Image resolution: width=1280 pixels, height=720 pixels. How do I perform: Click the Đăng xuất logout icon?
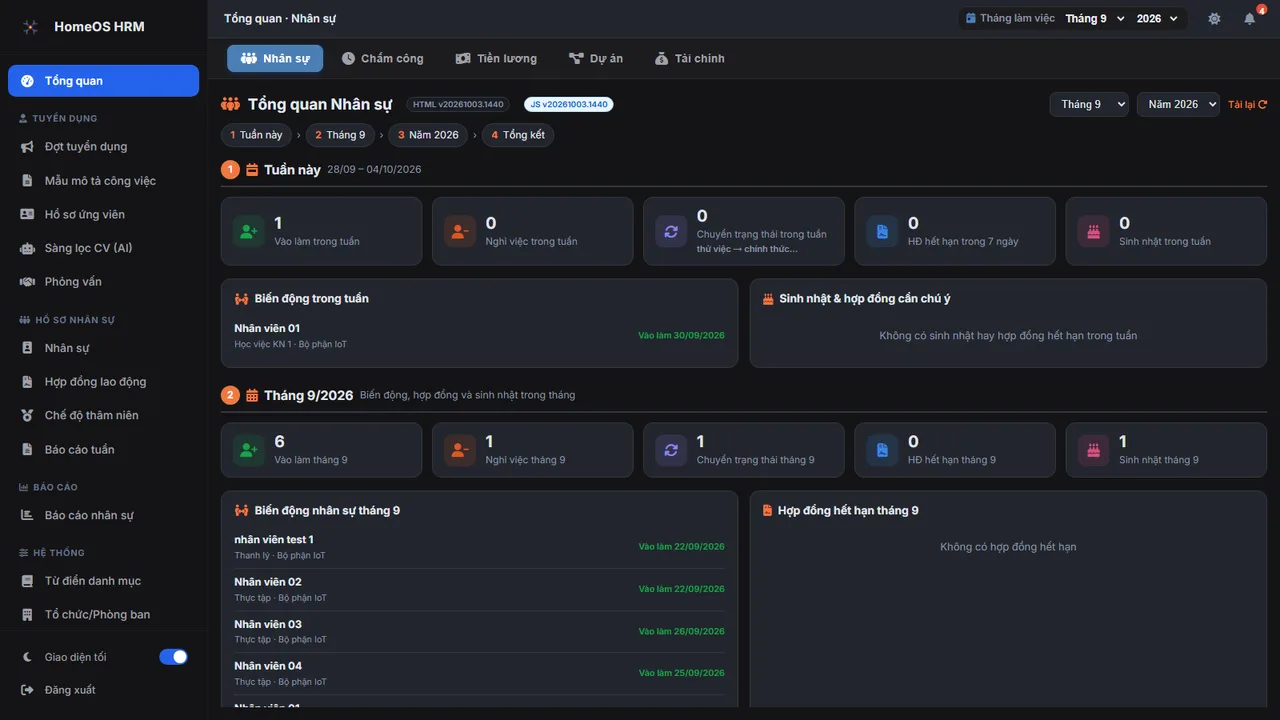click(x=27, y=690)
